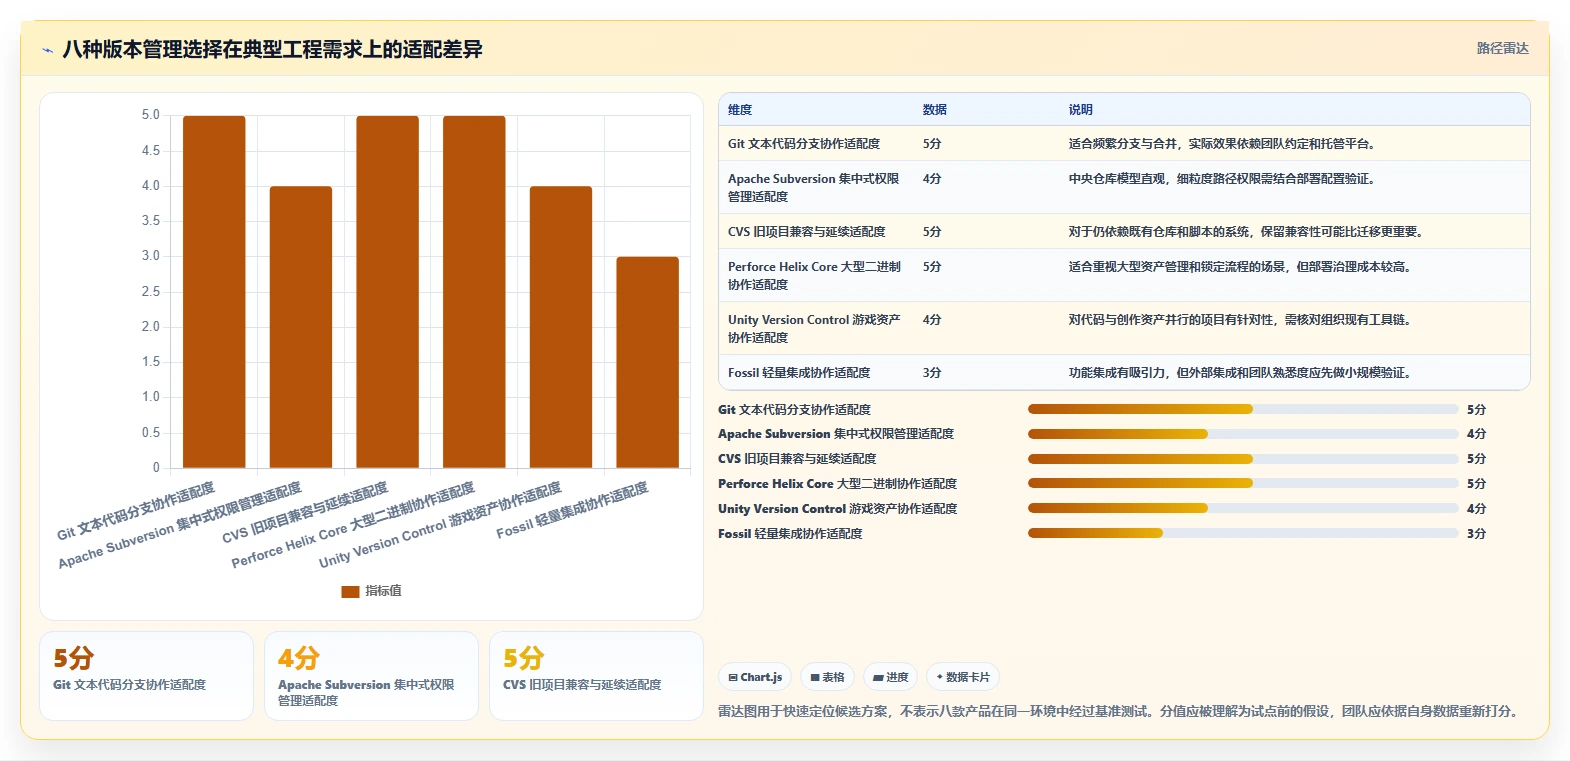Click the Fossil label in the progress list
The height and width of the screenshot is (761, 1570).
pos(790,533)
